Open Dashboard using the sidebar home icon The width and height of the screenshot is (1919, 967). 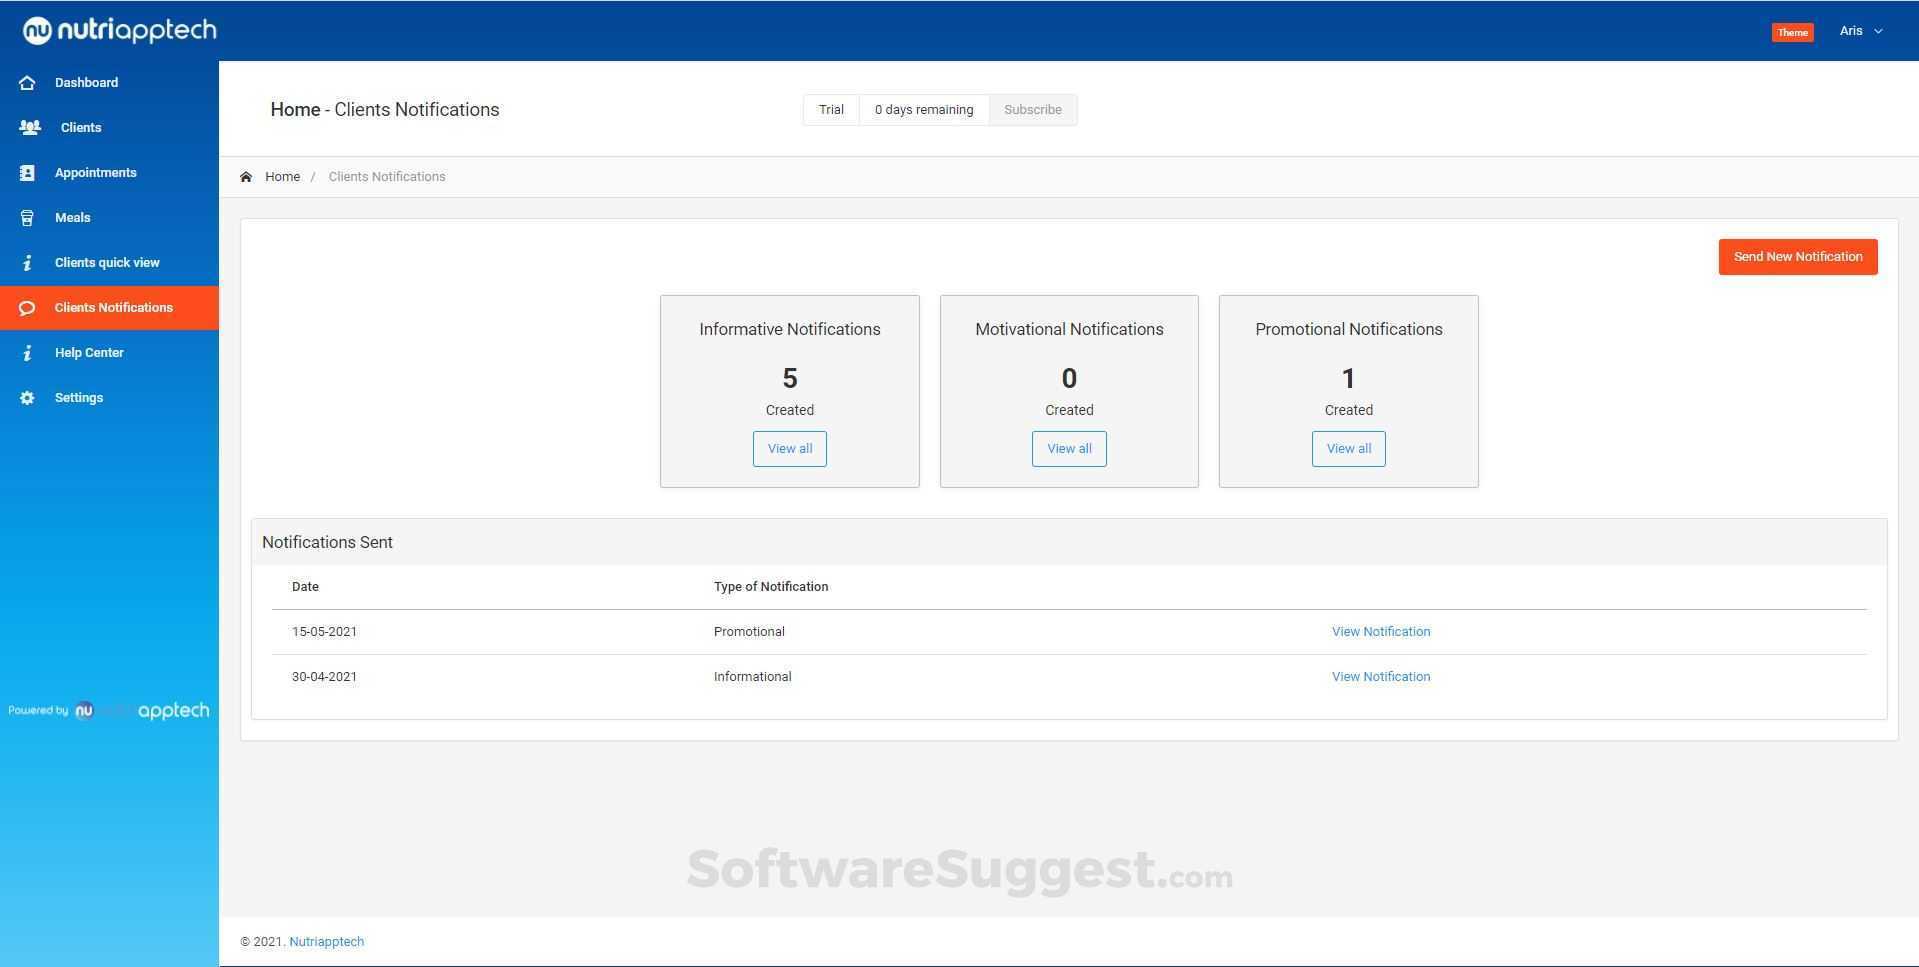[27, 82]
